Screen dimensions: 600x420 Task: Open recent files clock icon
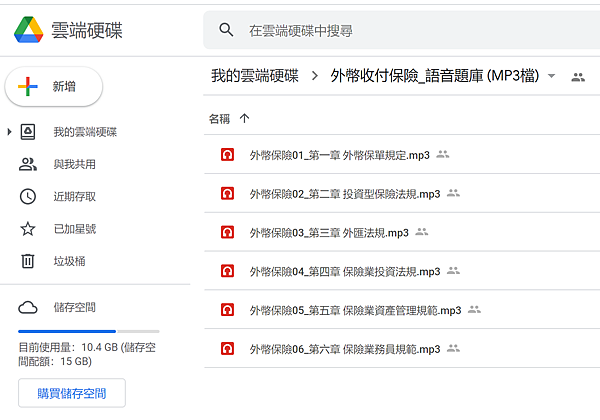(28, 197)
